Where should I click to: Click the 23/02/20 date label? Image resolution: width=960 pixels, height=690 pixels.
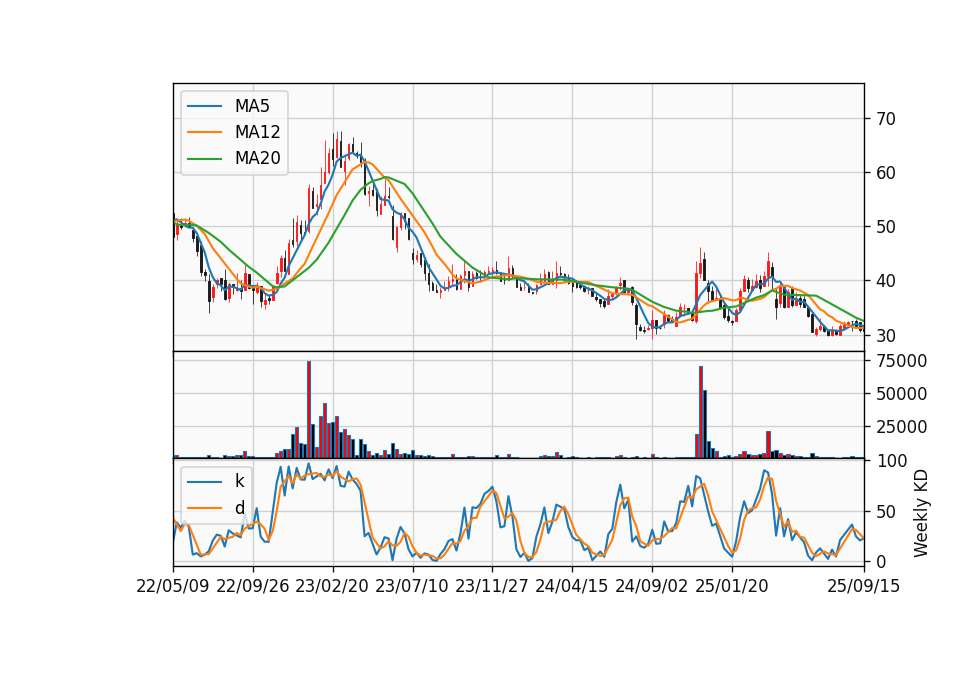[332, 586]
